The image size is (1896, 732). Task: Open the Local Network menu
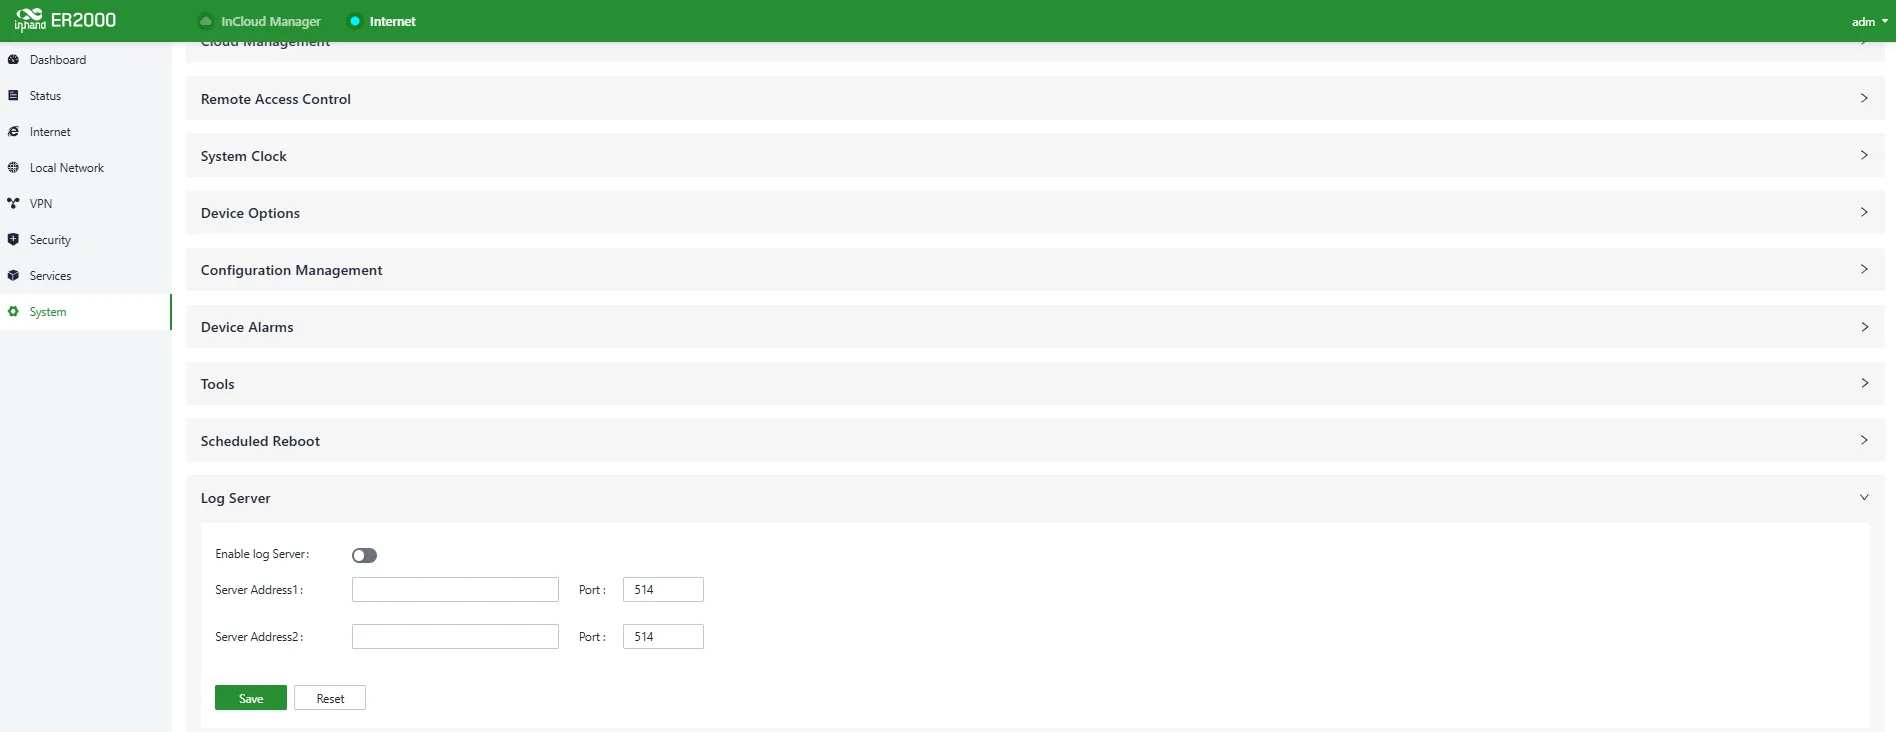click(x=86, y=168)
